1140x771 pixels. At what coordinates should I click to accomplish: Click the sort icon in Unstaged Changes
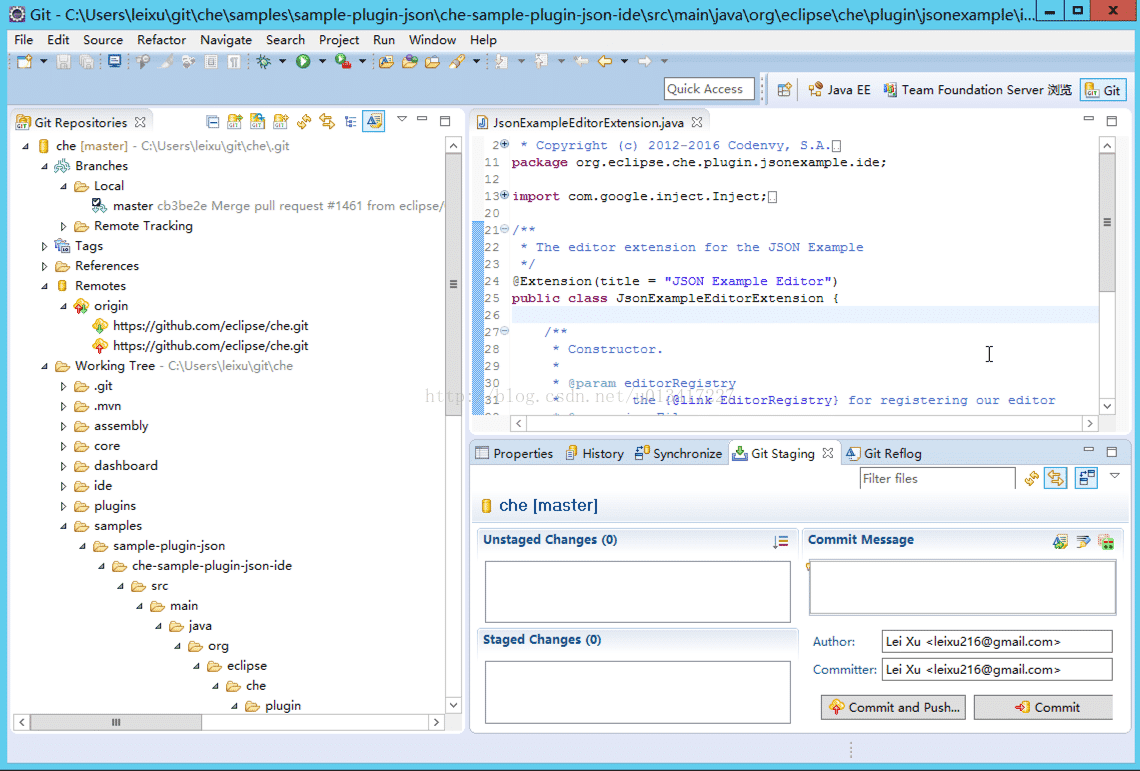(781, 541)
